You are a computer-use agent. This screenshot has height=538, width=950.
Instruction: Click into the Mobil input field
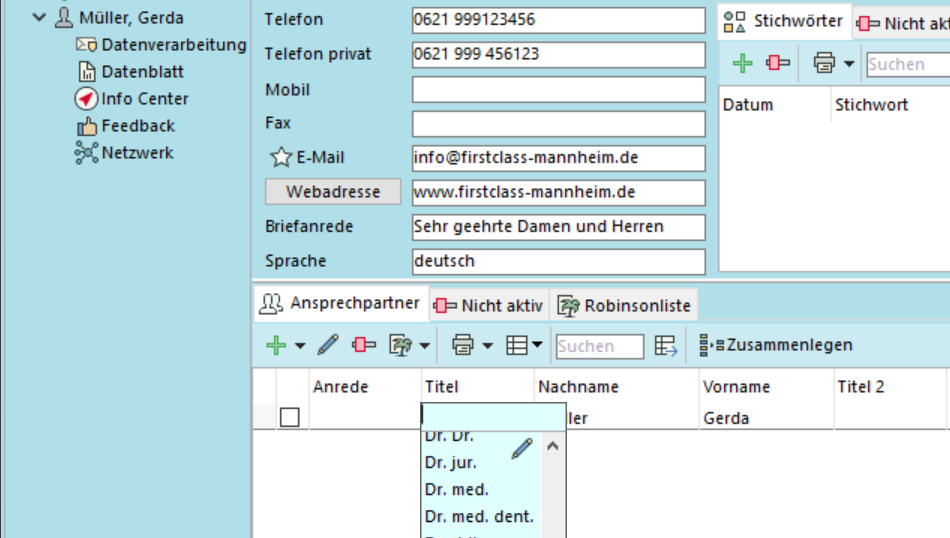coord(558,90)
